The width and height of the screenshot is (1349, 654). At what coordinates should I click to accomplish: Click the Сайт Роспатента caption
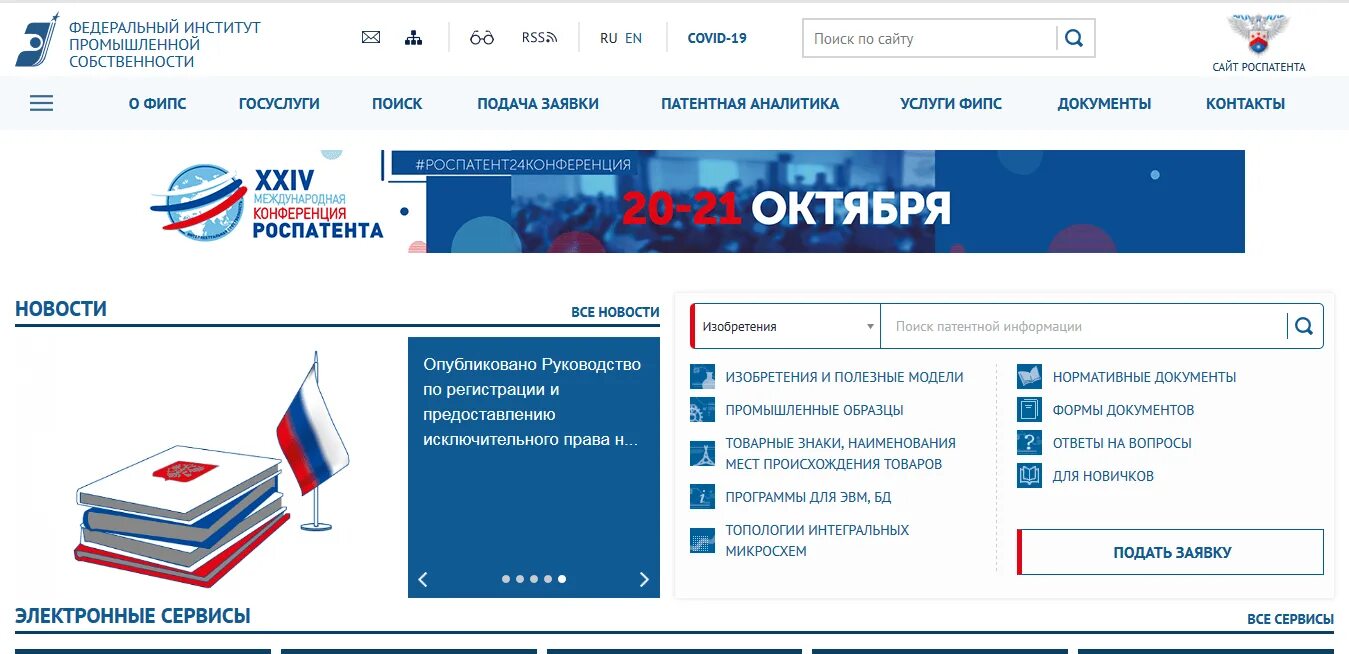tap(1259, 67)
